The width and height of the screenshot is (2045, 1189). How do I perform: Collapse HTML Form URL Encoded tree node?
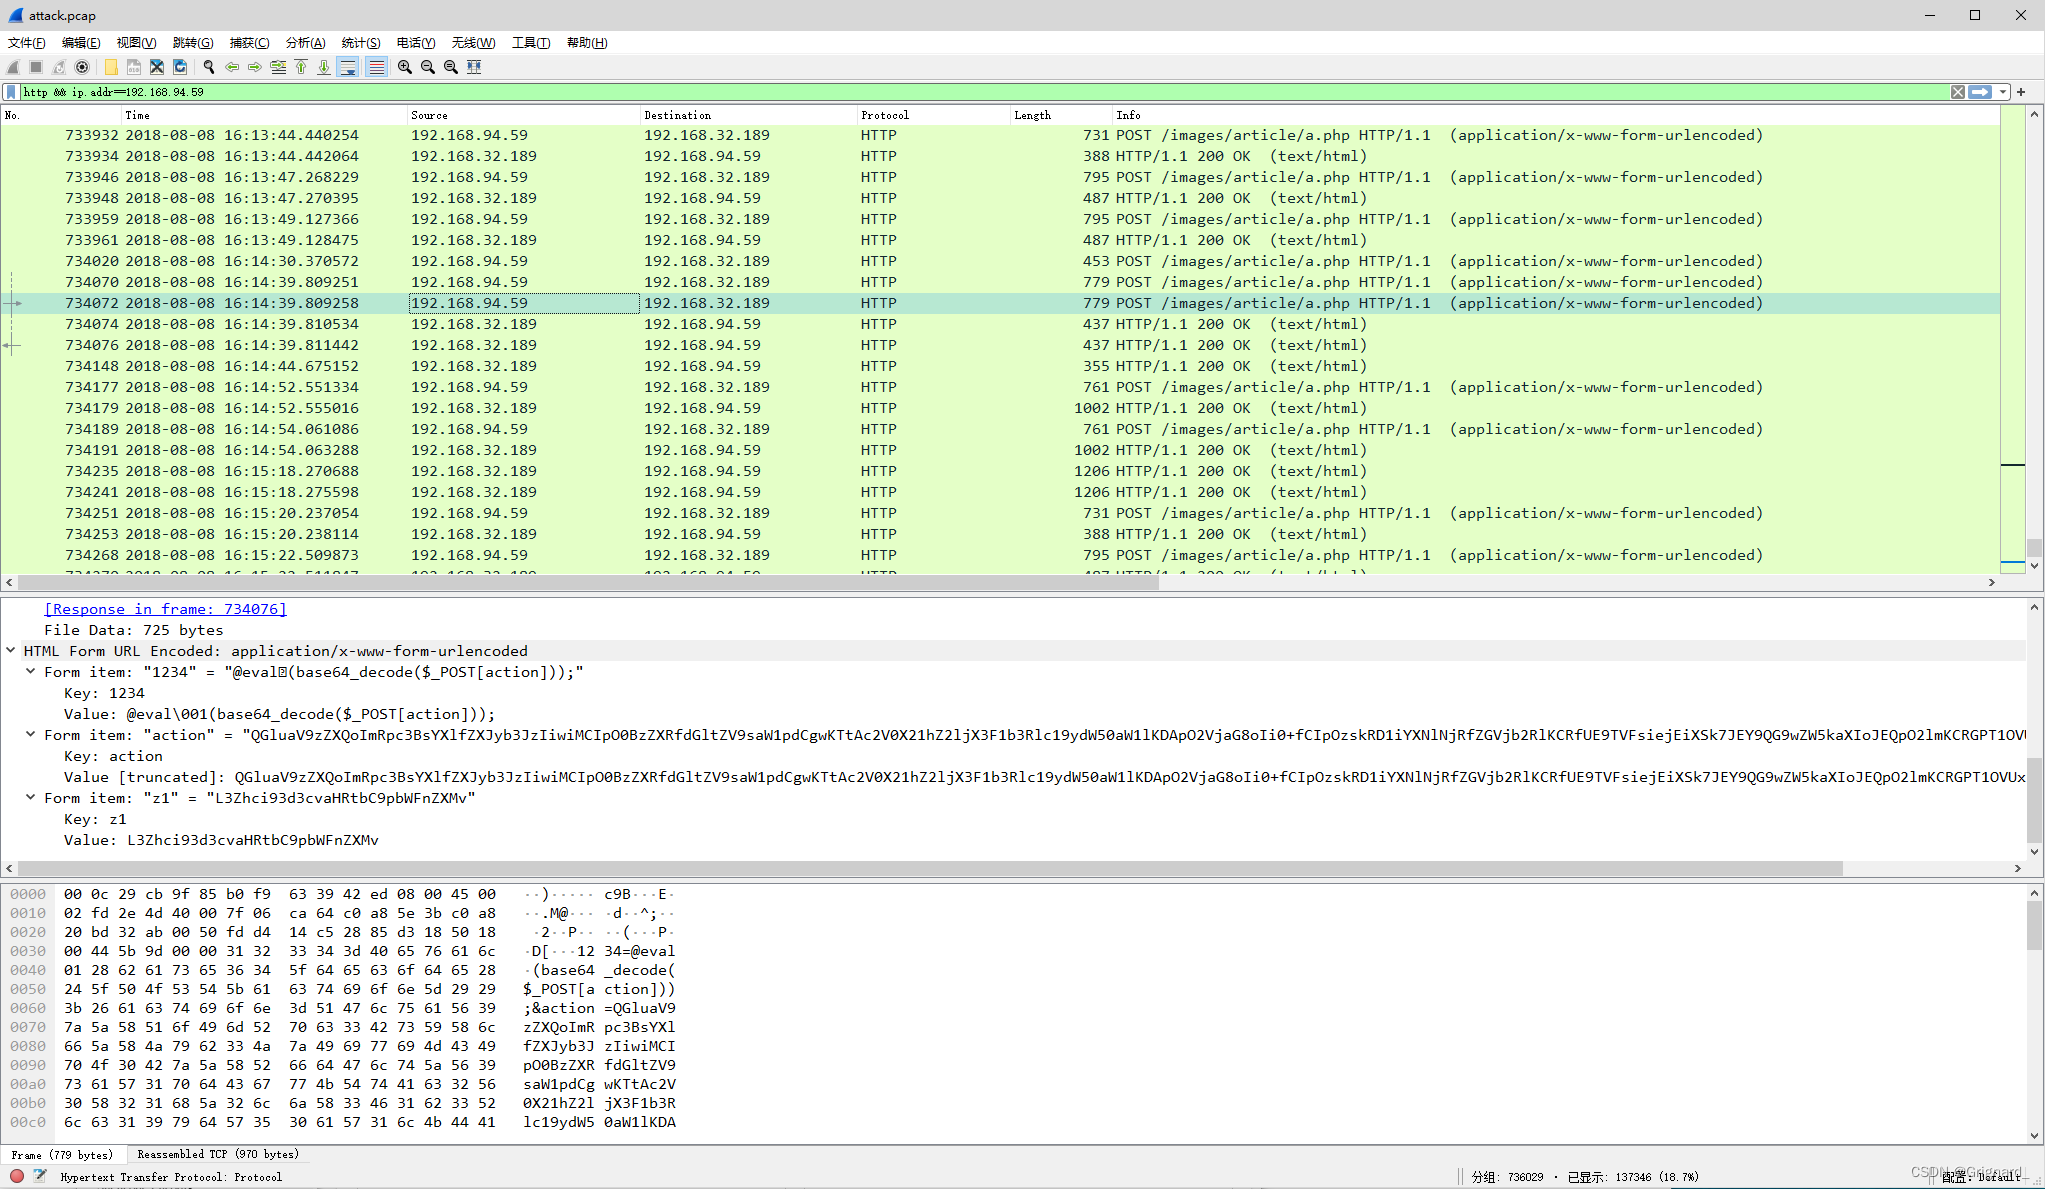click(11, 651)
